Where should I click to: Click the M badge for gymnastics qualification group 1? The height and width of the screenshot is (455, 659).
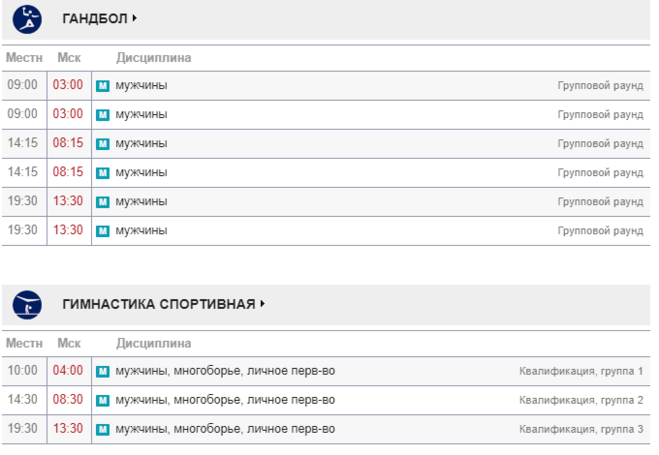tap(103, 371)
